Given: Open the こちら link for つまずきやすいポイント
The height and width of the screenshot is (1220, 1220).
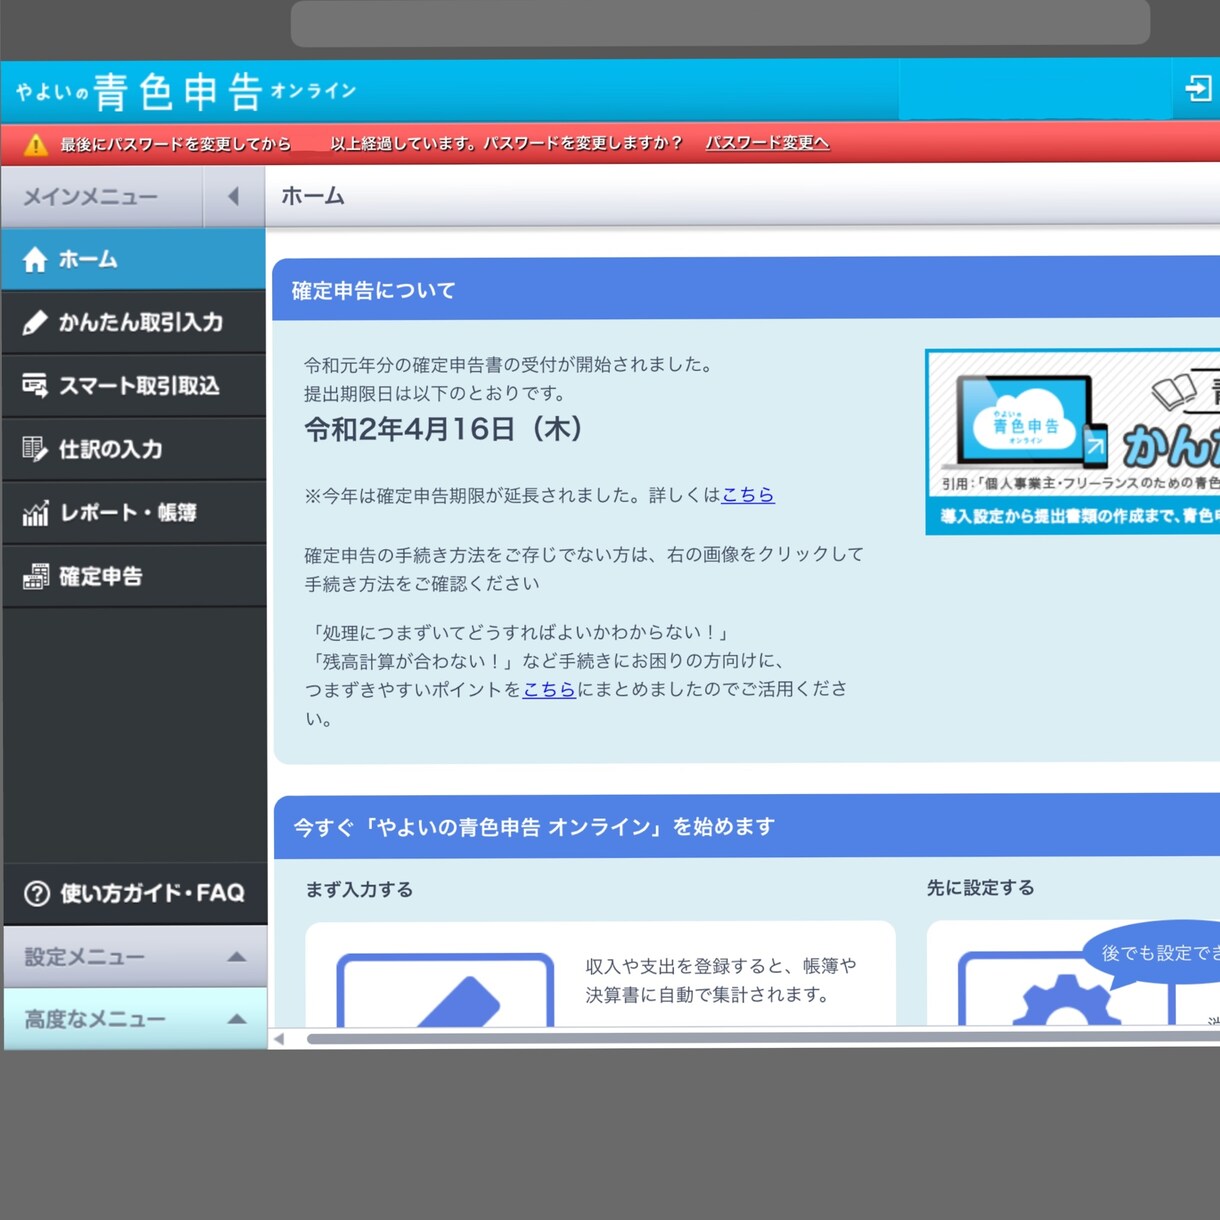Looking at the screenshot, I should pos(549,689).
